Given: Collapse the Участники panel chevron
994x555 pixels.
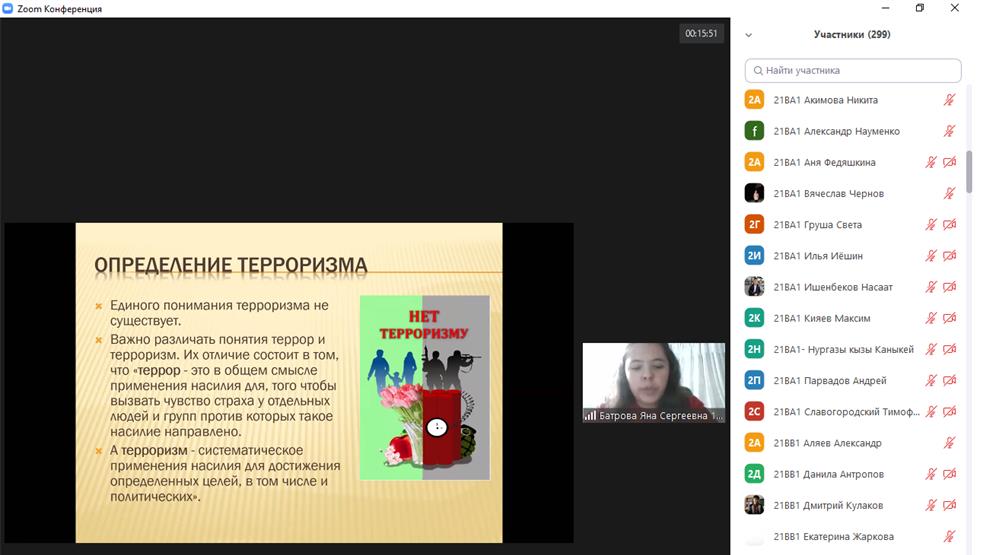Looking at the screenshot, I should coord(749,35).
